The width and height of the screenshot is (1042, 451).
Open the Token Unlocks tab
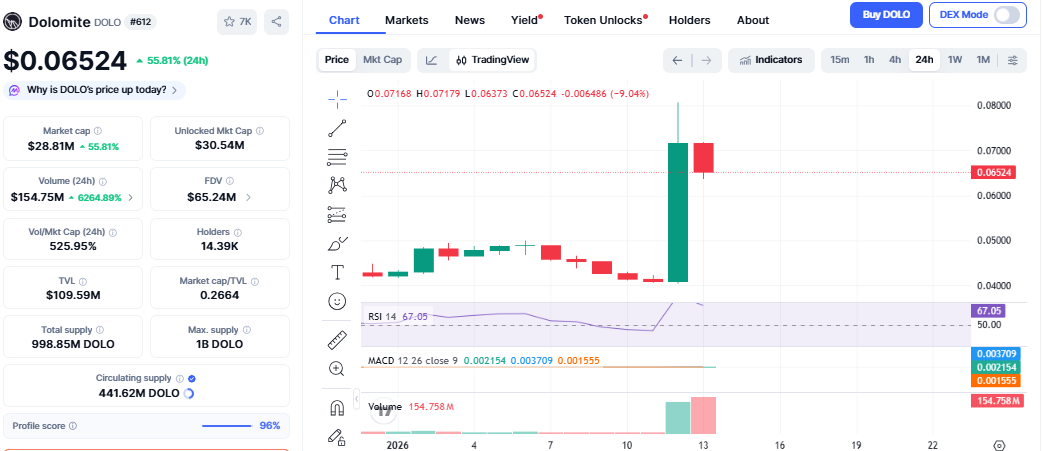point(603,20)
